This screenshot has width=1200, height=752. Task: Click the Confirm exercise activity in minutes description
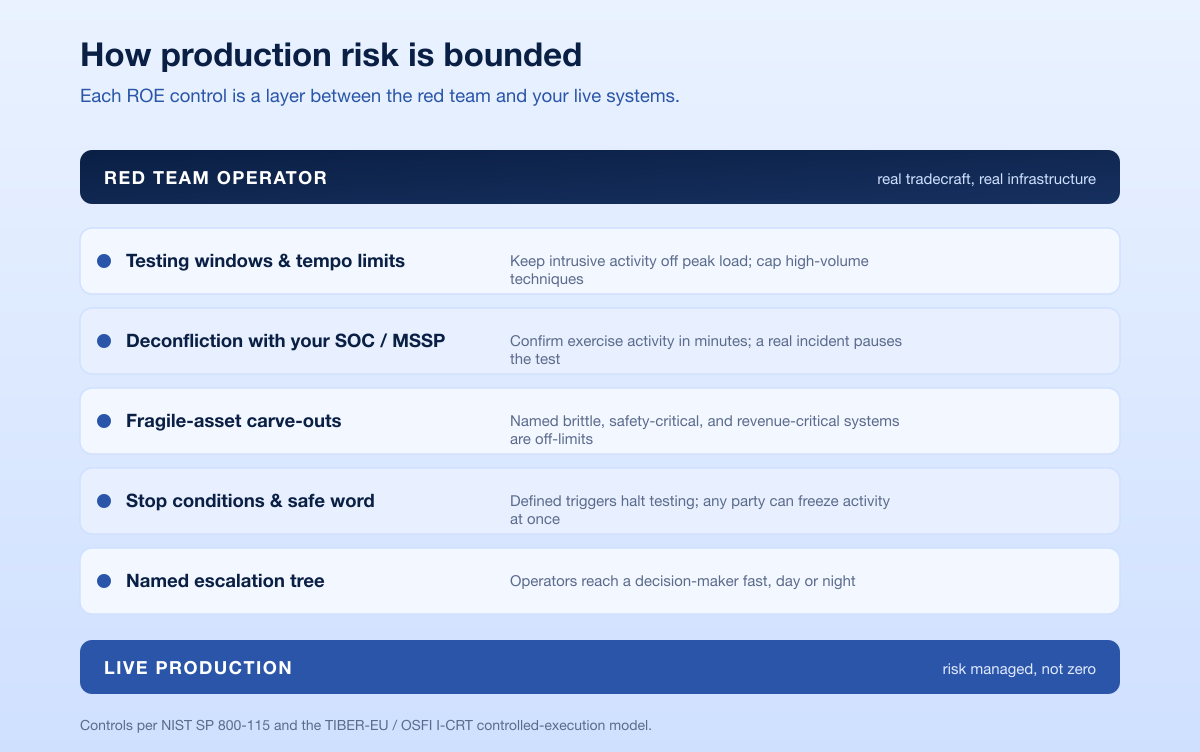click(x=706, y=350)
